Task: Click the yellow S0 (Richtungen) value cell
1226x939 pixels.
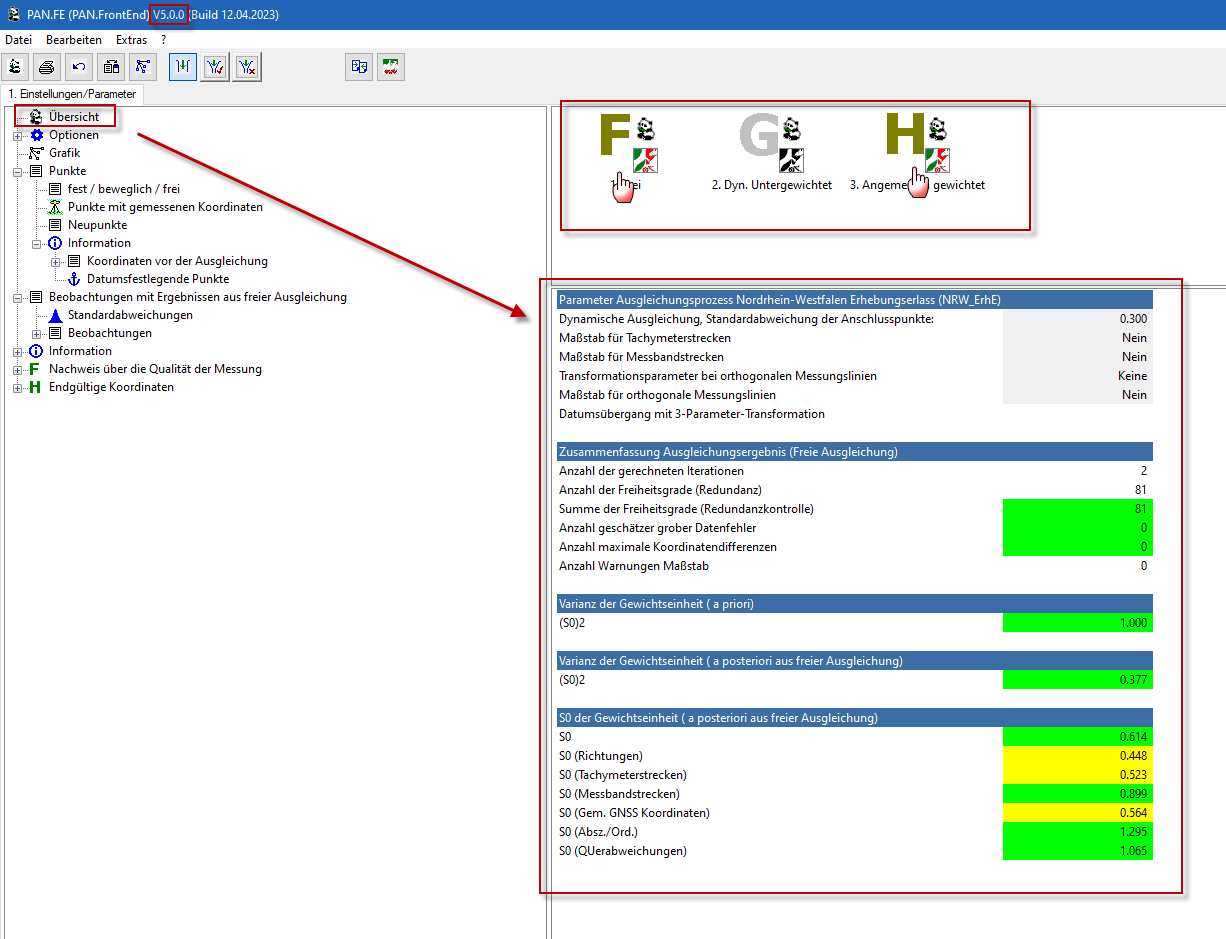Action: pos(1077,756)
